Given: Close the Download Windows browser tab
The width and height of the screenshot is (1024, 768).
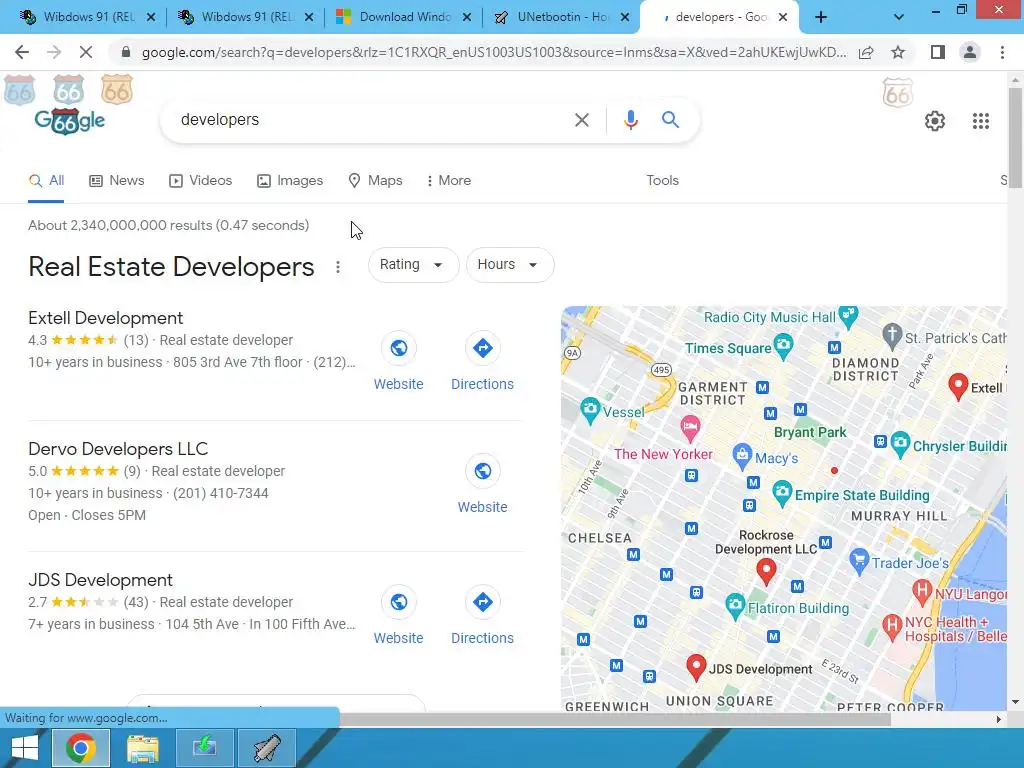Looking at the screenshot, I should [467, 18].
